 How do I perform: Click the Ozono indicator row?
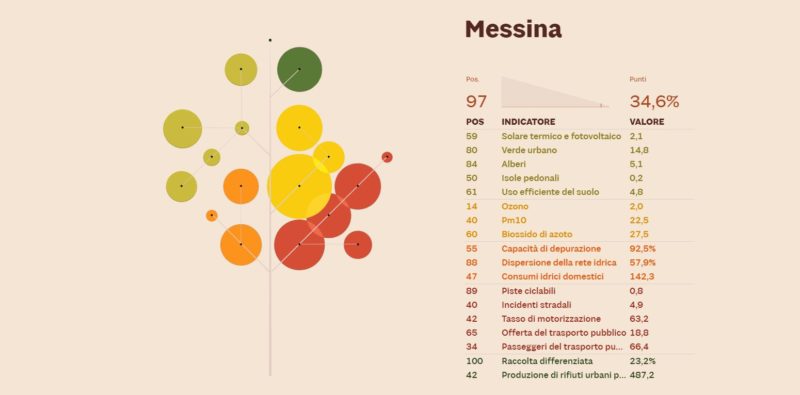[x=580, y=206]
